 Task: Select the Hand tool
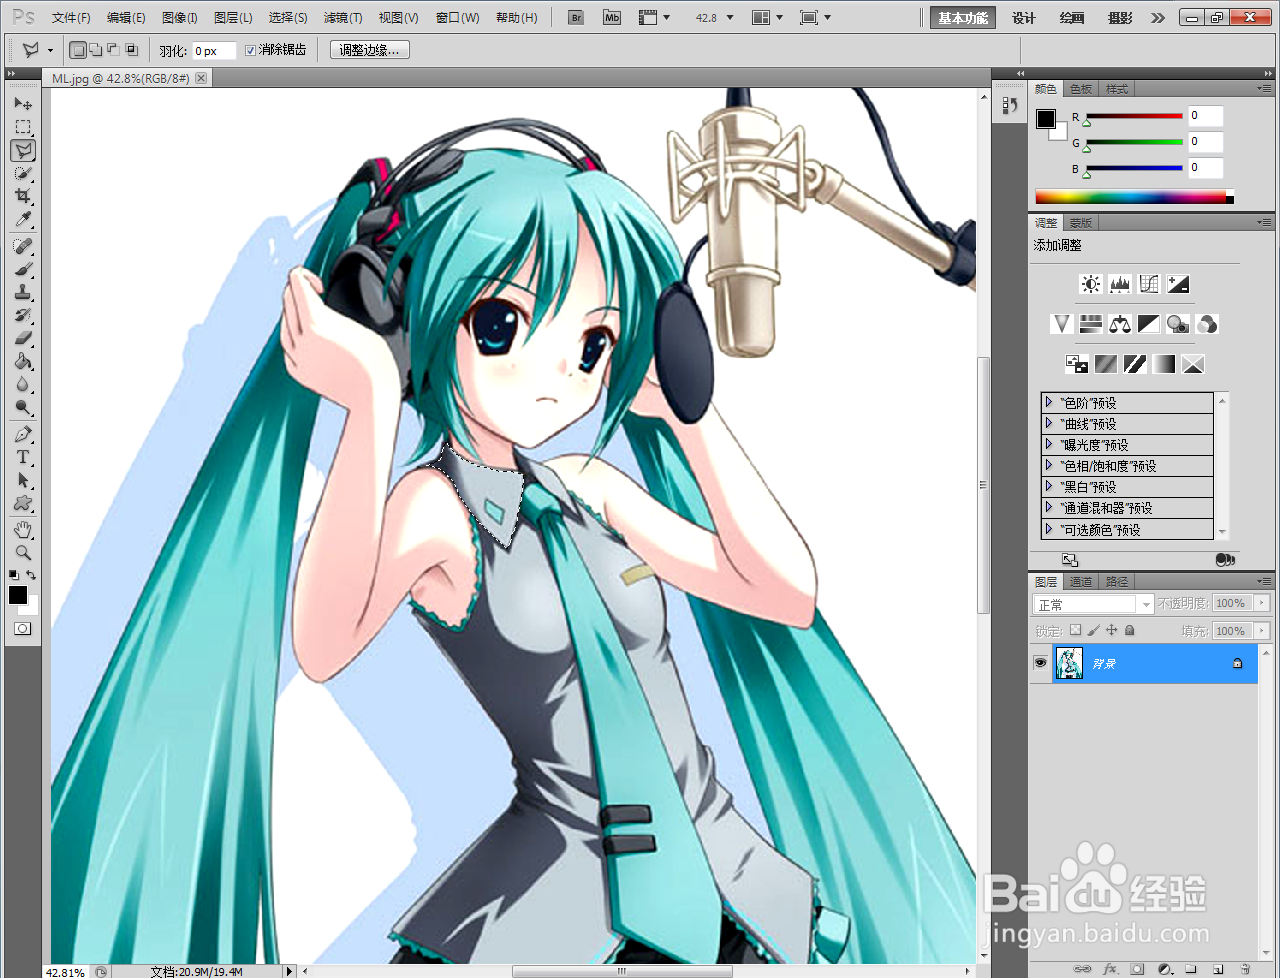(x=23, y=529)
